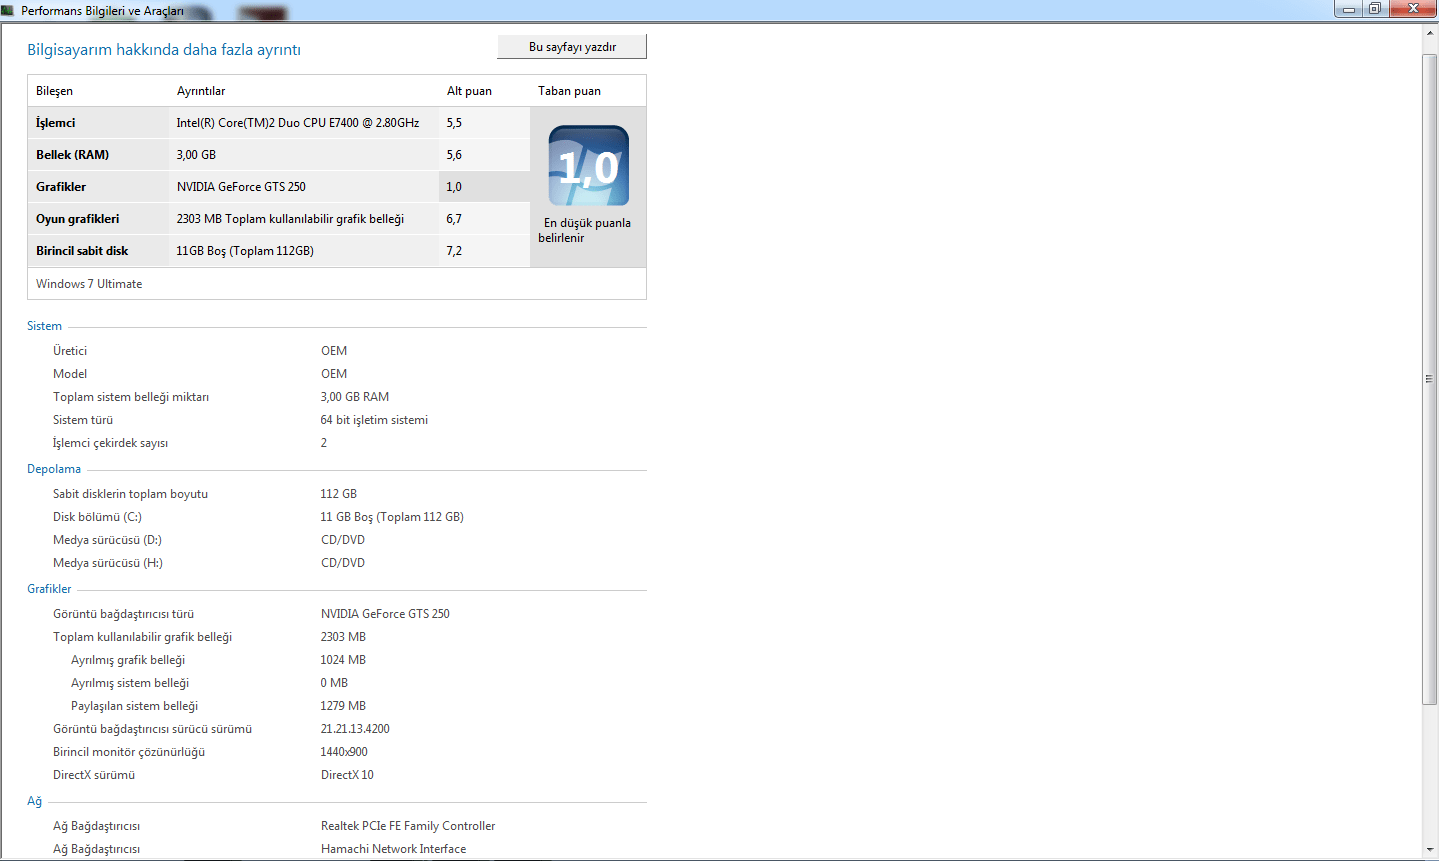The width and height of the screenshot is (1439, 861).
Task: Select 'Hamachi Network Interface' text
Action: click(393, 849)
